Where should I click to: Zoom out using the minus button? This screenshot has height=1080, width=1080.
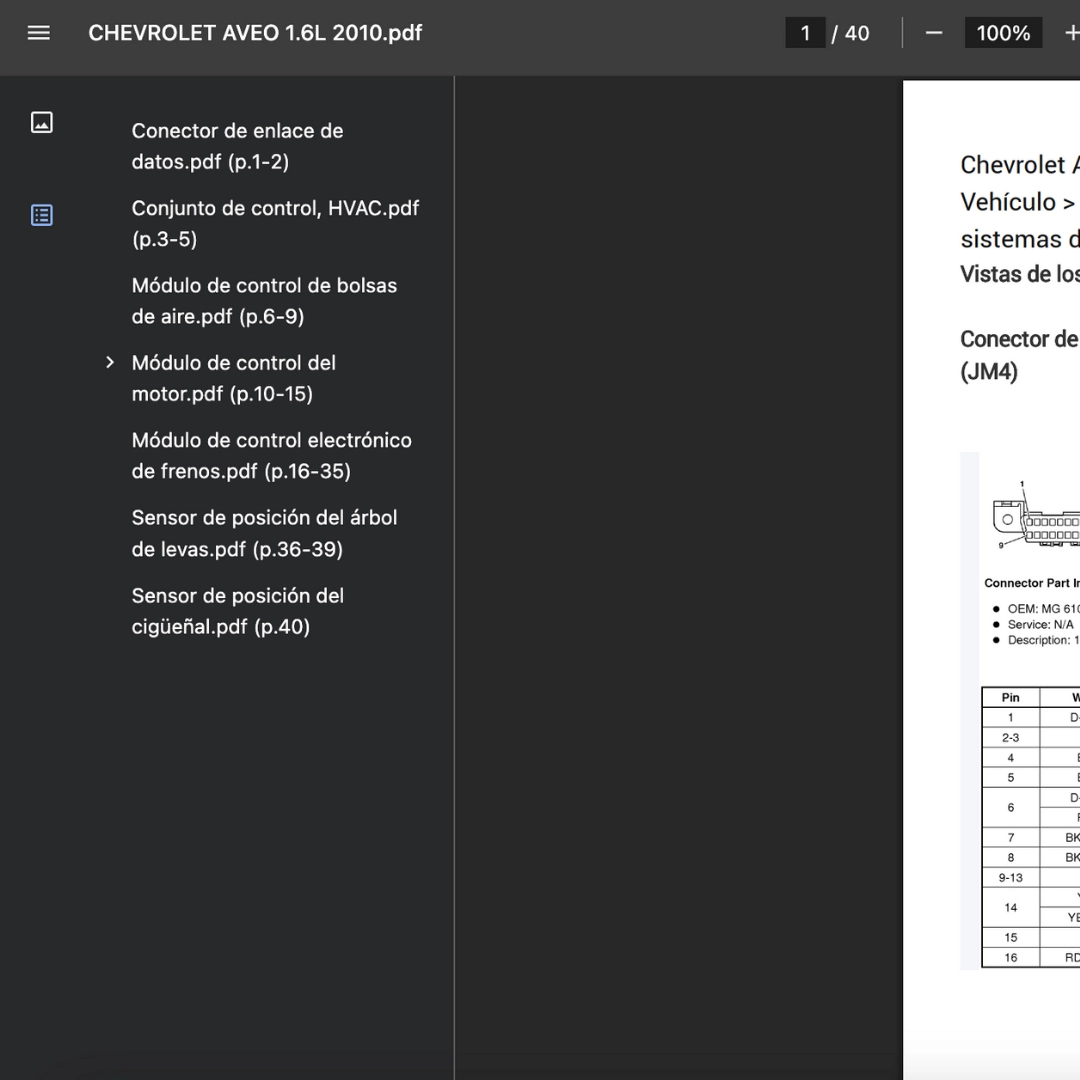(934, 33)
